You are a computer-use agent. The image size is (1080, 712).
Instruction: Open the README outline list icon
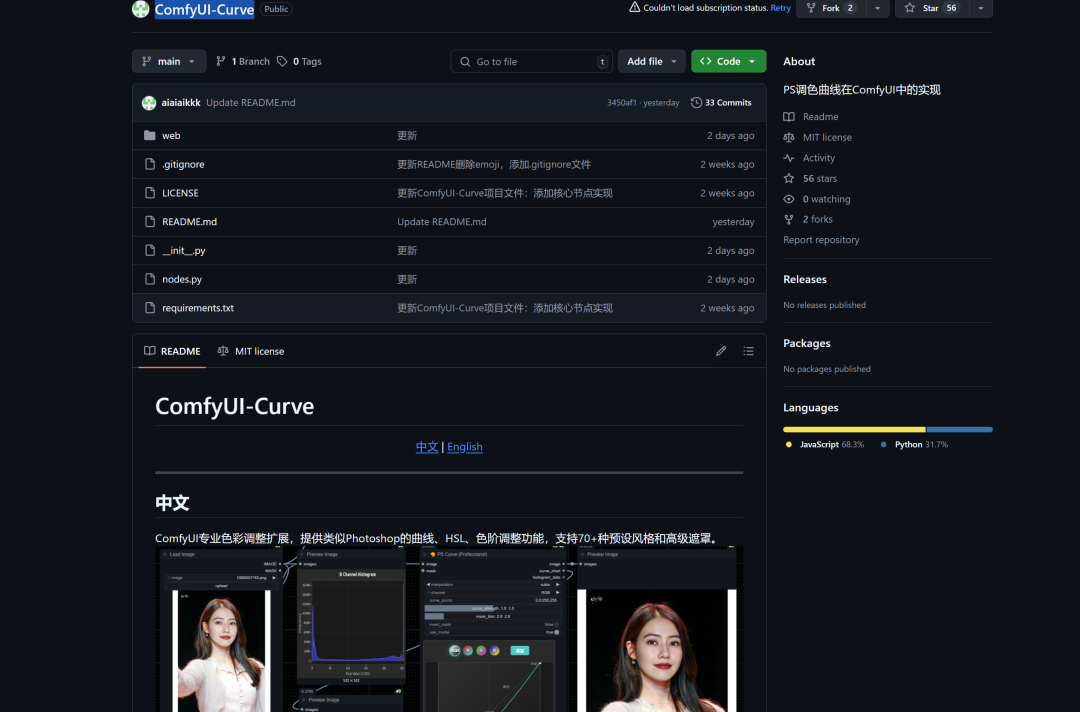tap(748, 351)
